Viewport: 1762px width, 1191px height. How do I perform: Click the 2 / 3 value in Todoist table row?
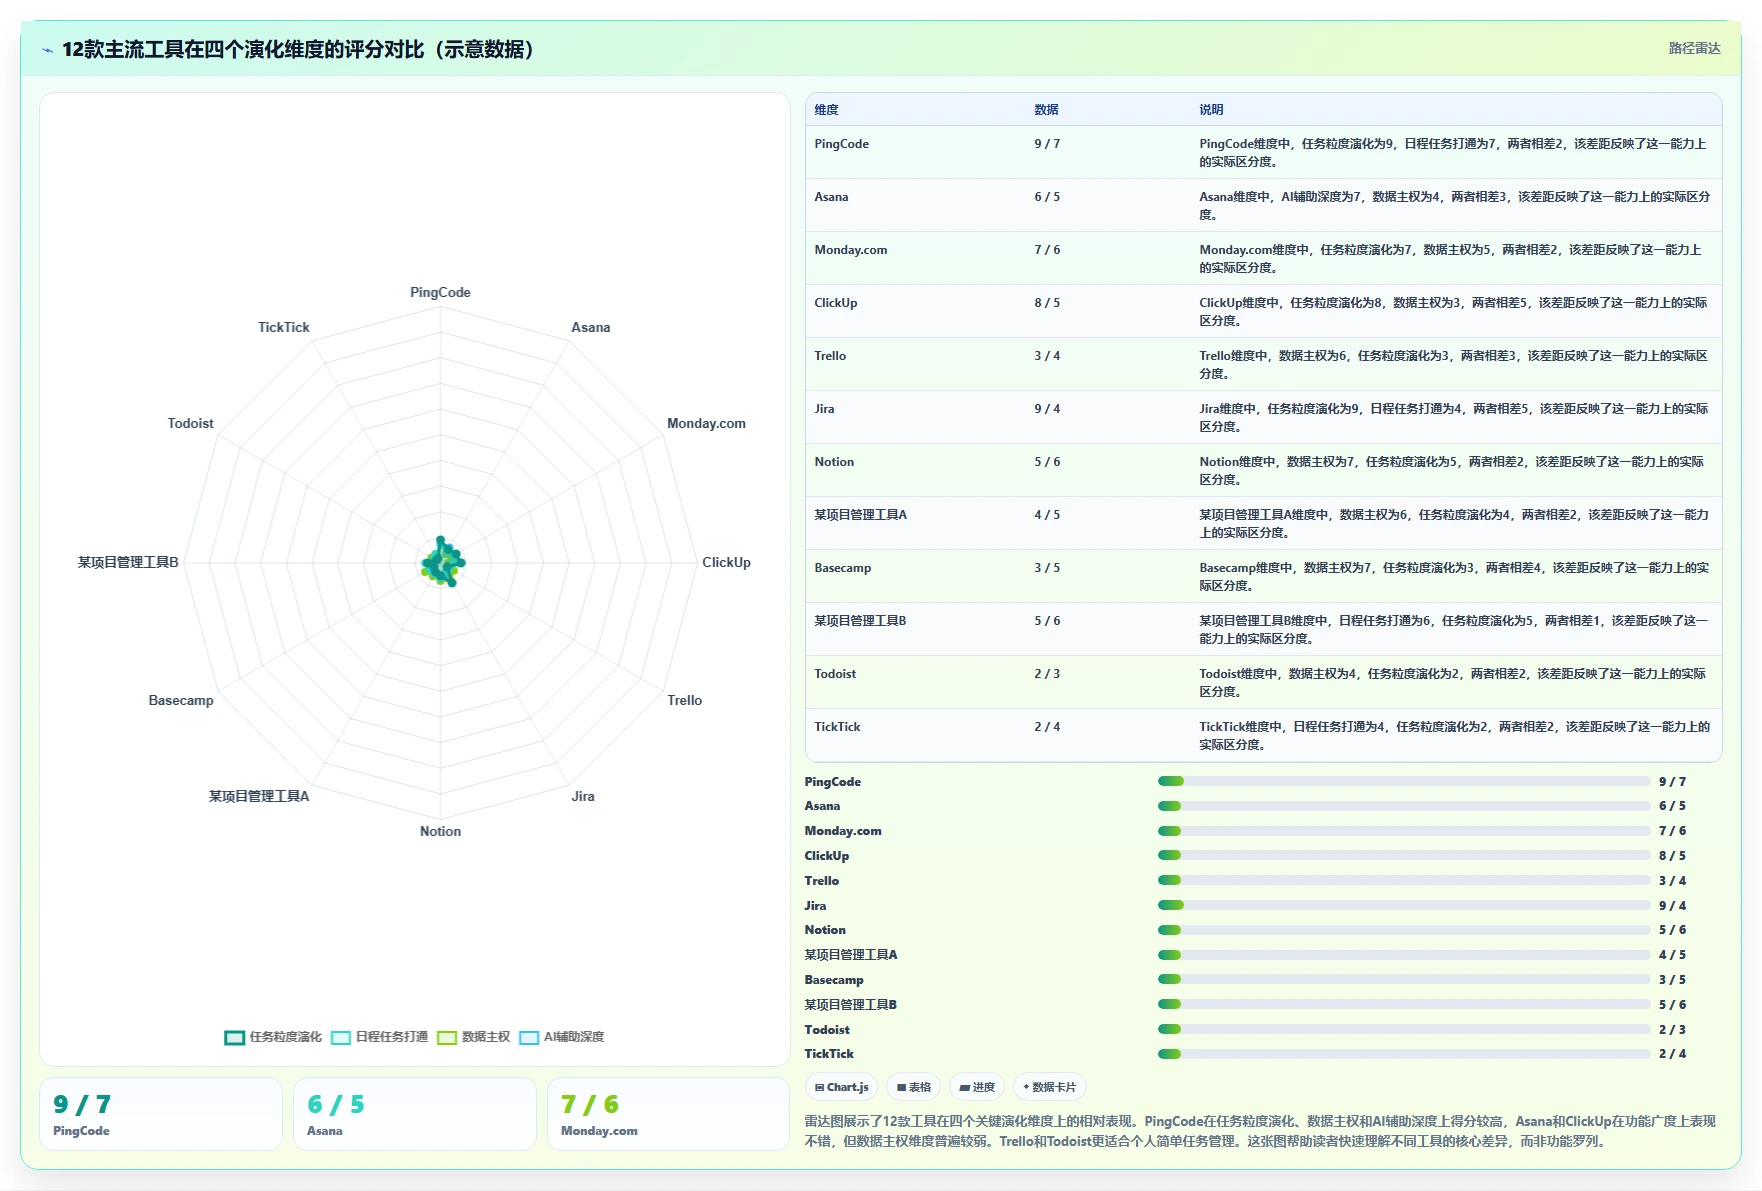pos(1047,674)
